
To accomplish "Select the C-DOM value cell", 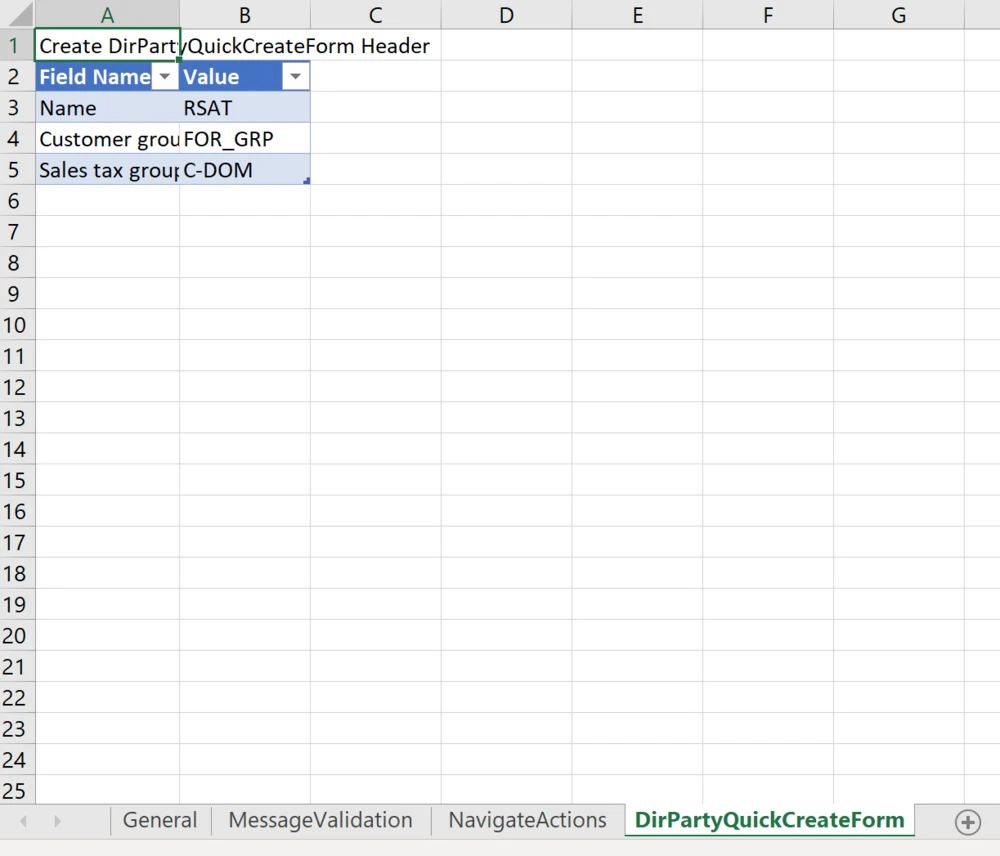I will click(x=244, y=170).
